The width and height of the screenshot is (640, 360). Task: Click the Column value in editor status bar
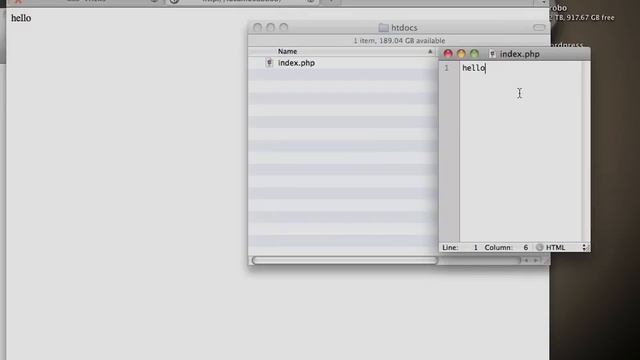click(x=526, y=247)
